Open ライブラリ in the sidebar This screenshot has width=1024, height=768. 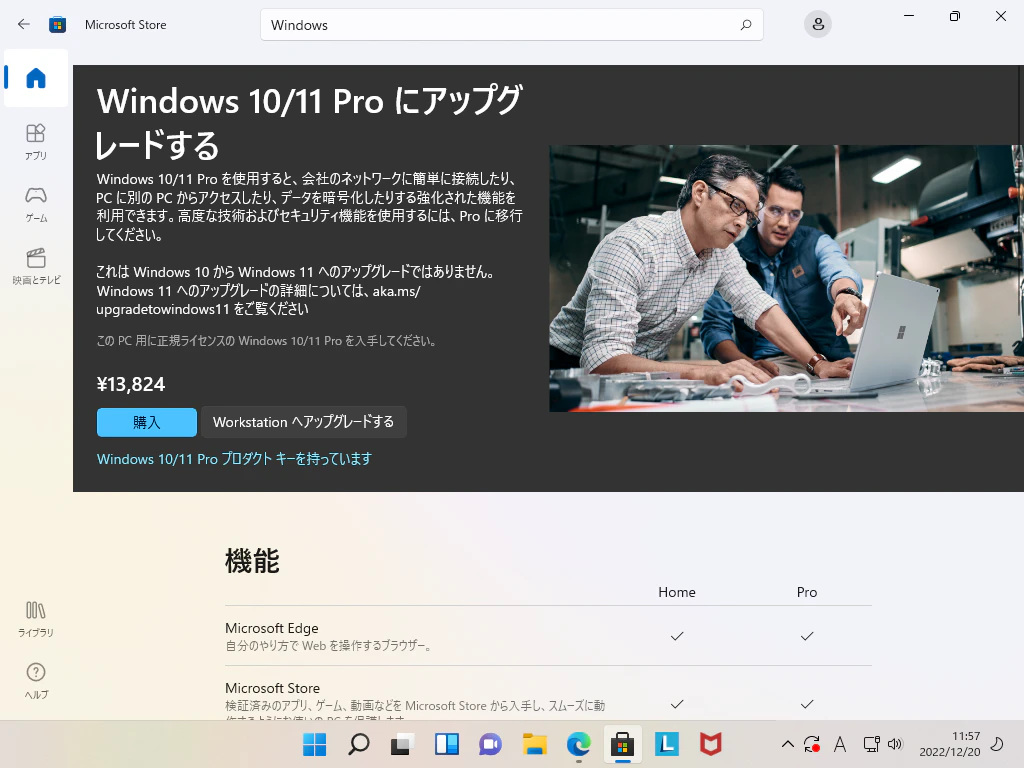pos(36,619)
